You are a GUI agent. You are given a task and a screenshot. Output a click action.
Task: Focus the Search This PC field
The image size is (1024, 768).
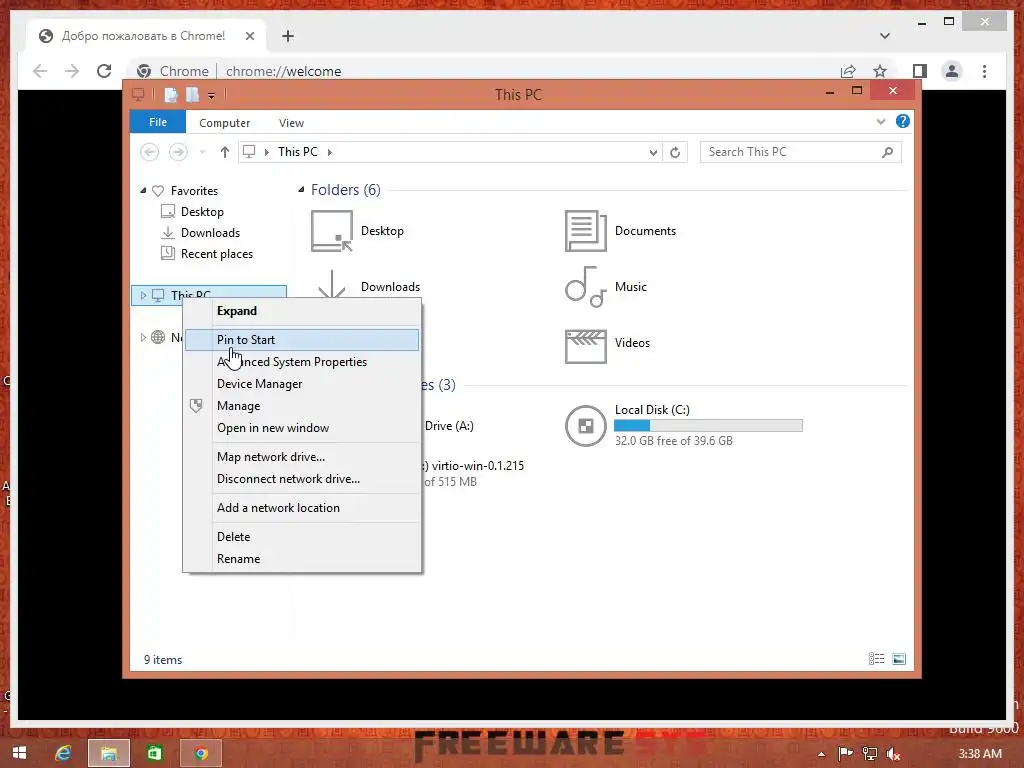click(801, 152)
